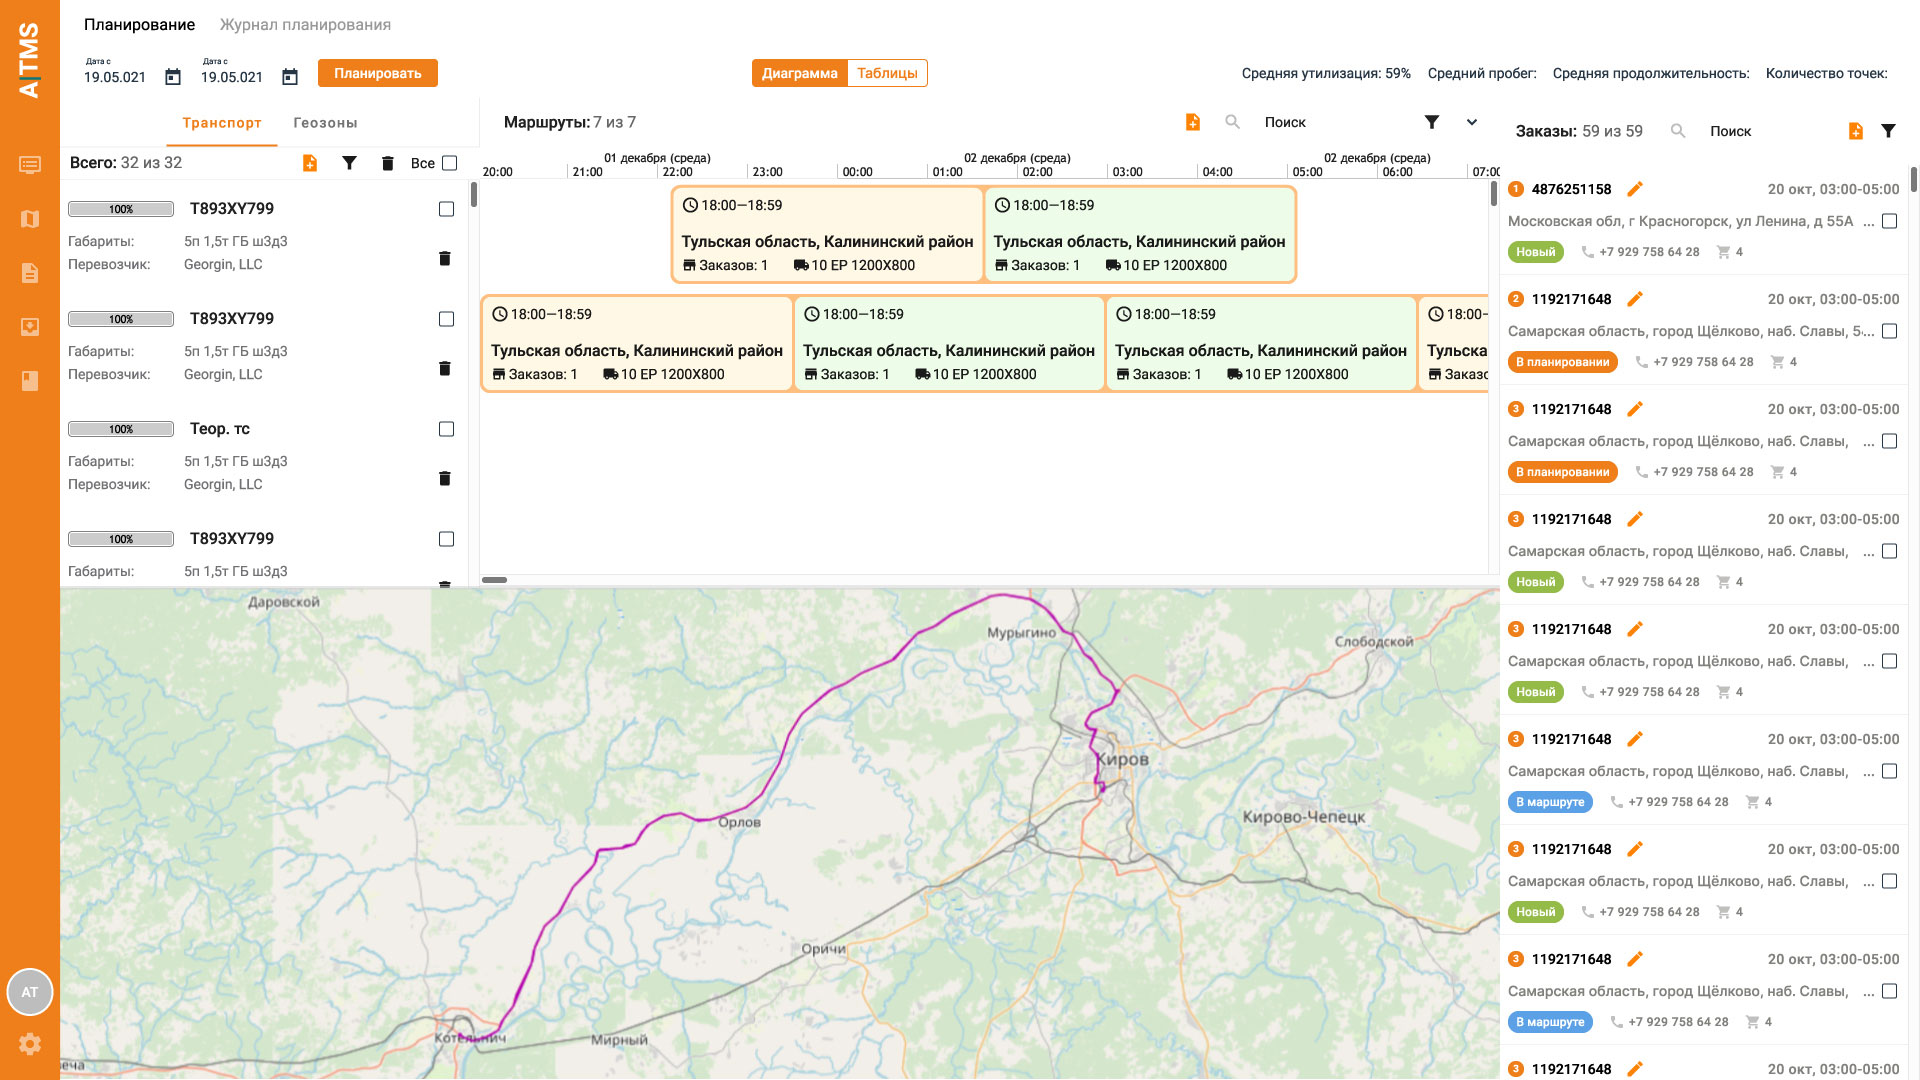This screenshot has width=1920, height=1080.
Task: Edit order 4876251158 with pencil icon
Action: (1635, 189)
